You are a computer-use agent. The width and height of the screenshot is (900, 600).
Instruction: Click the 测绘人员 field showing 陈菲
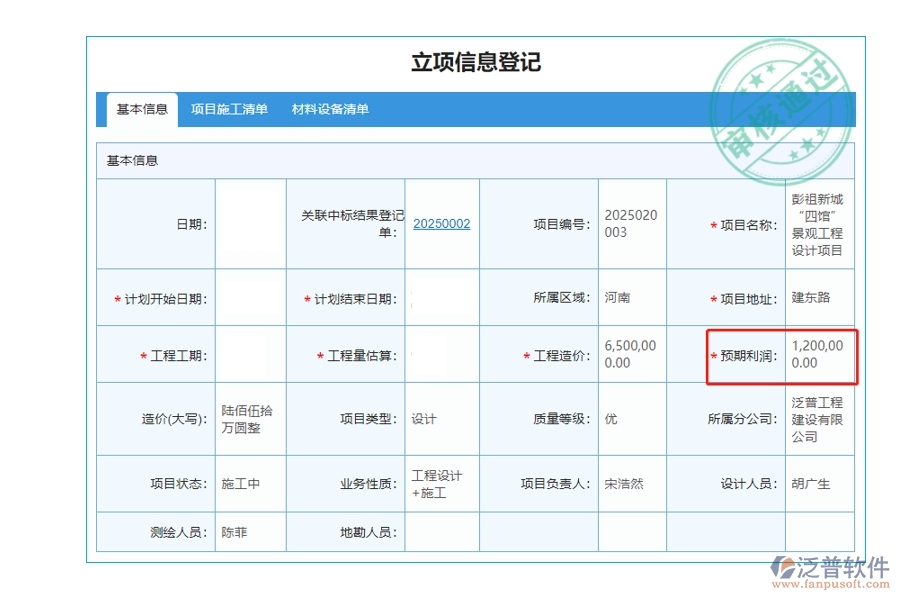(250, 531)
